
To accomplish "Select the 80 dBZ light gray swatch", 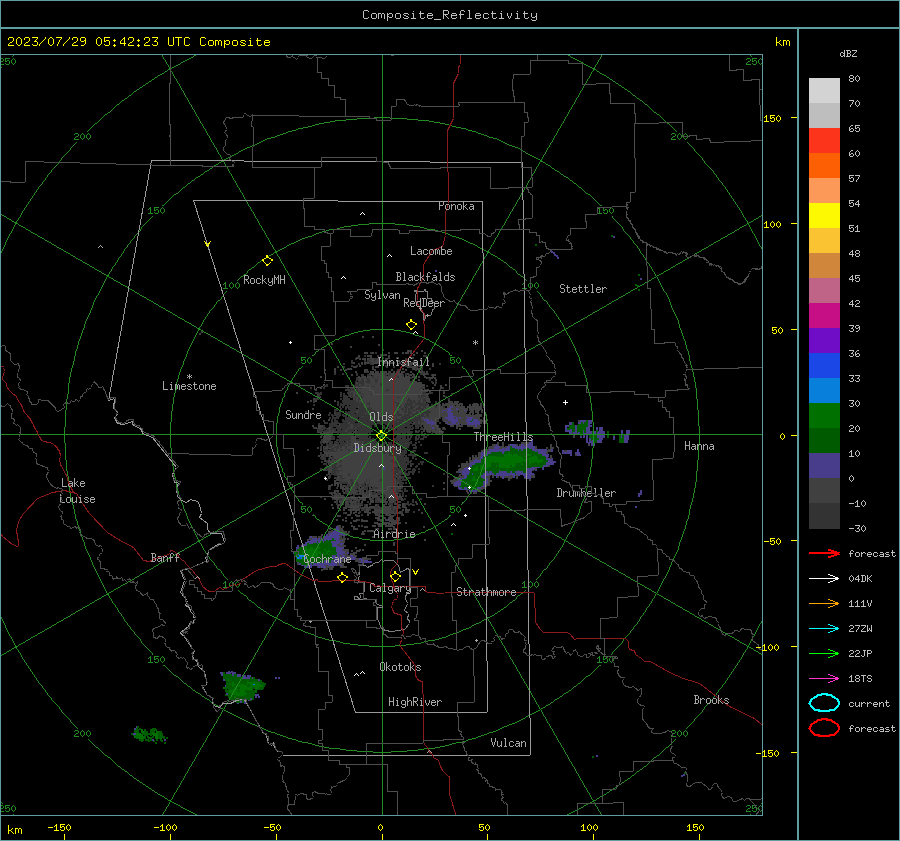I will click(824, 91).
